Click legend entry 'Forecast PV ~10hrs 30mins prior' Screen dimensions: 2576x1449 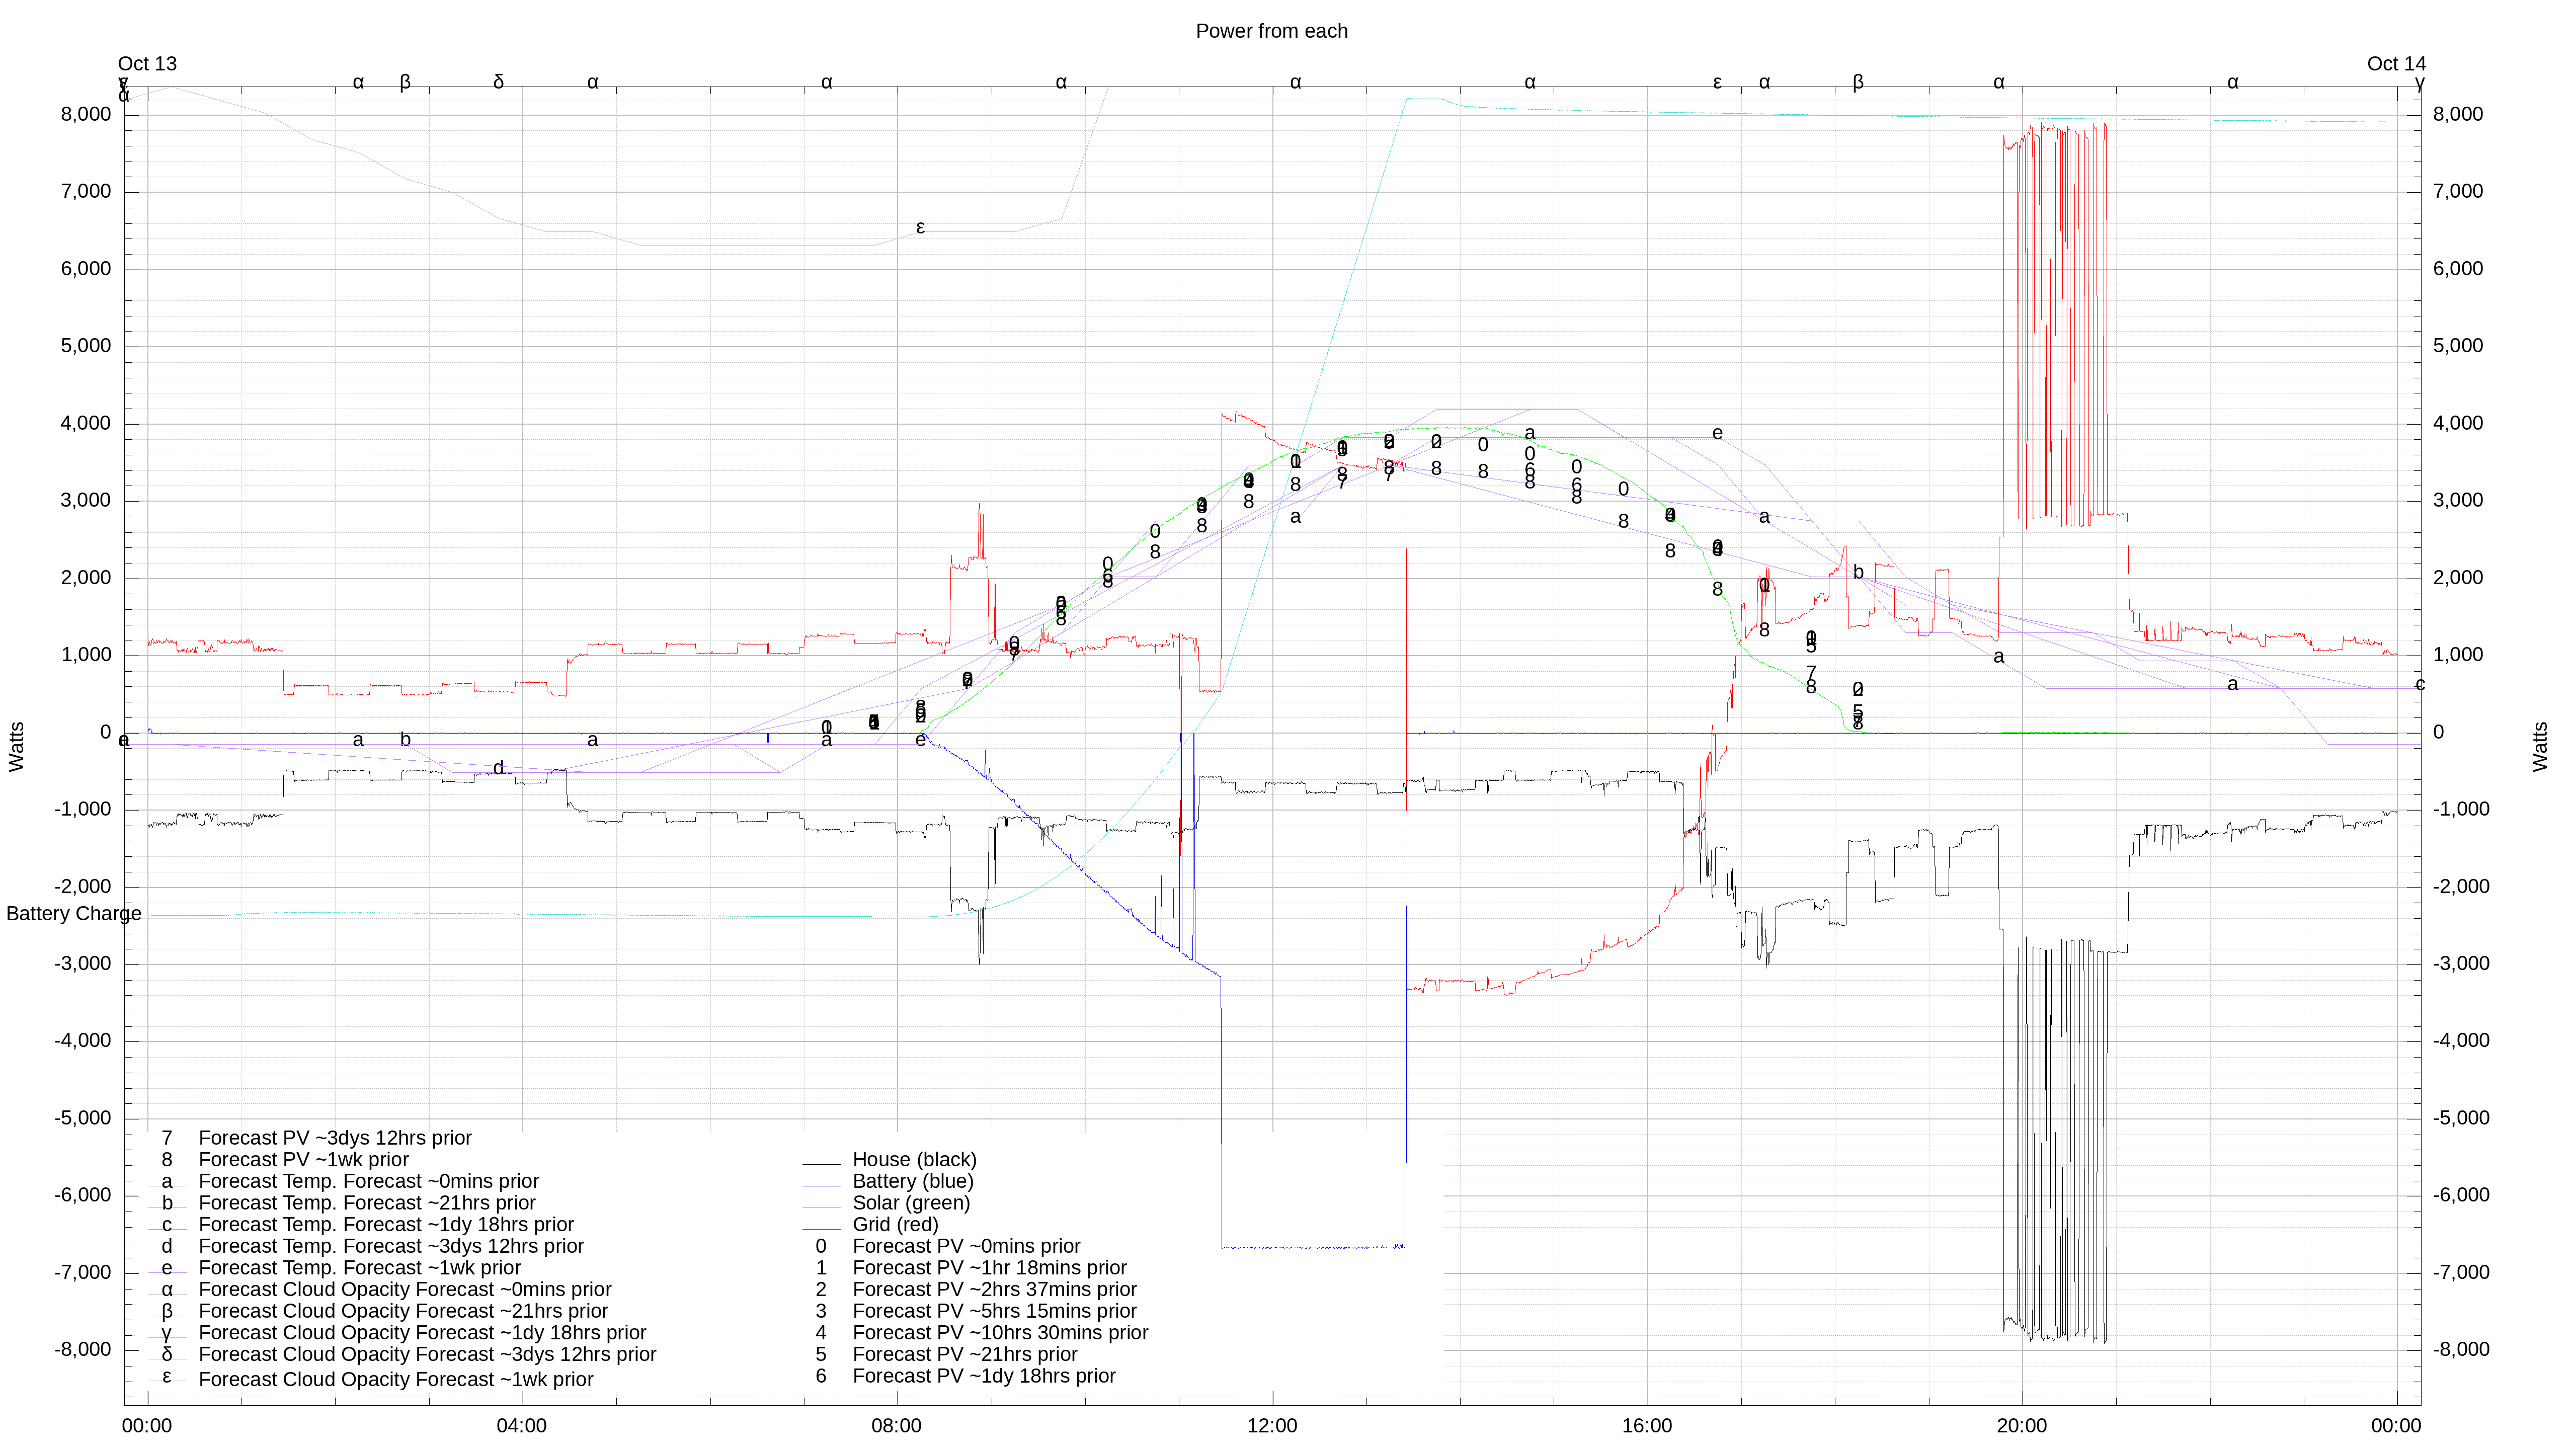pos(1000,1333)
